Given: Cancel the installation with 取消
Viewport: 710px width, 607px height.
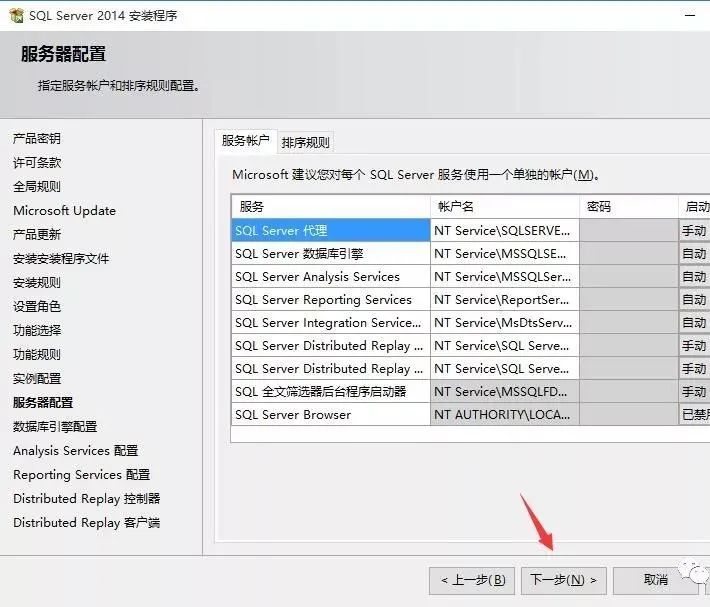Looking at the screenshot, I should coord(656,580).
